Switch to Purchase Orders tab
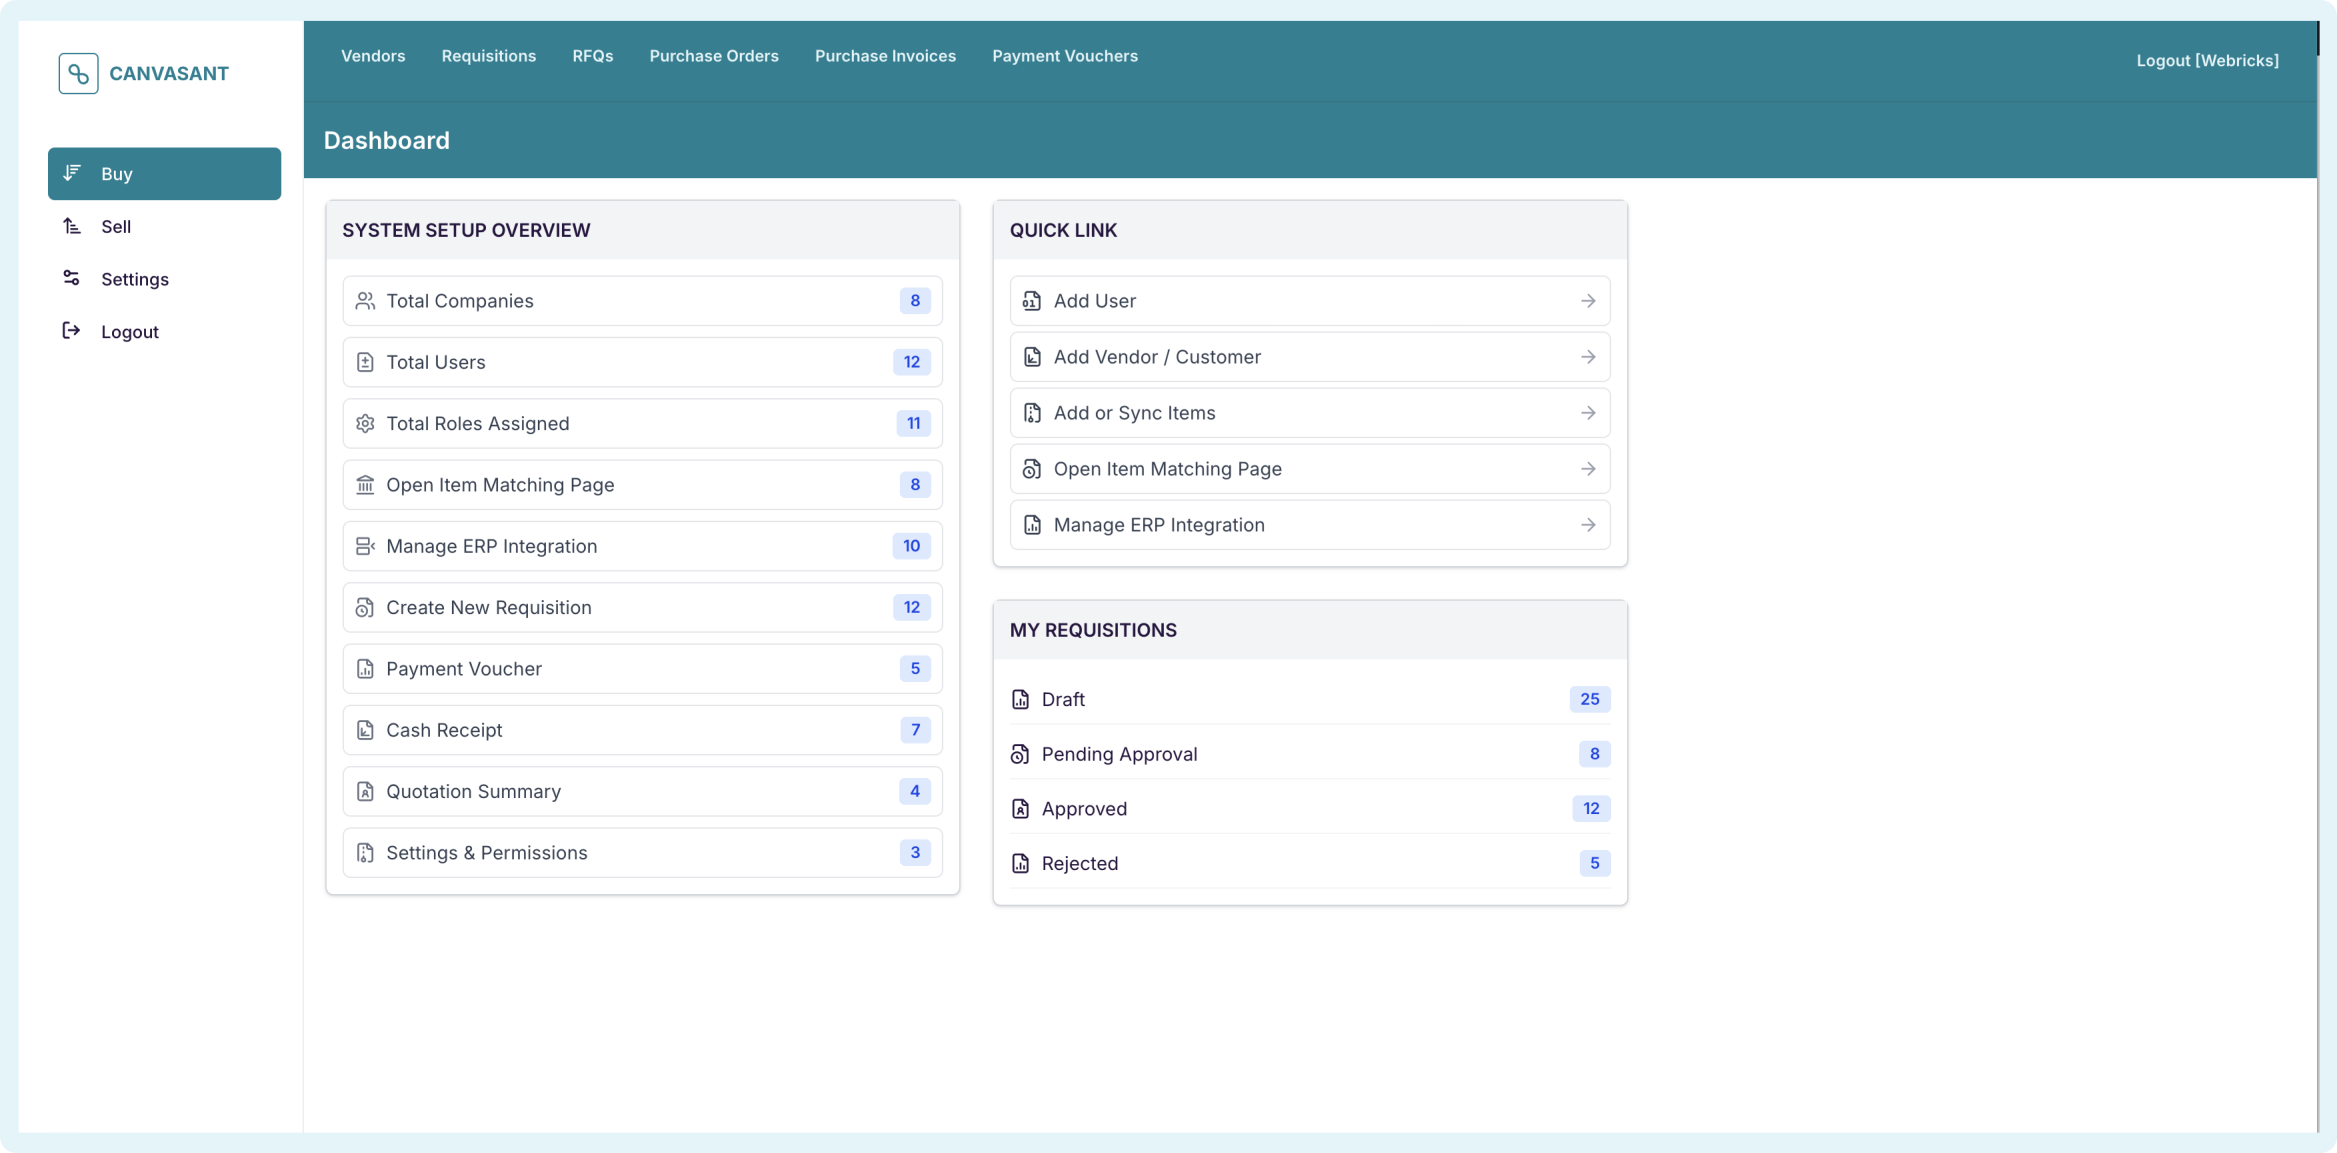The image size is (2337, 1153). point(714,56)
